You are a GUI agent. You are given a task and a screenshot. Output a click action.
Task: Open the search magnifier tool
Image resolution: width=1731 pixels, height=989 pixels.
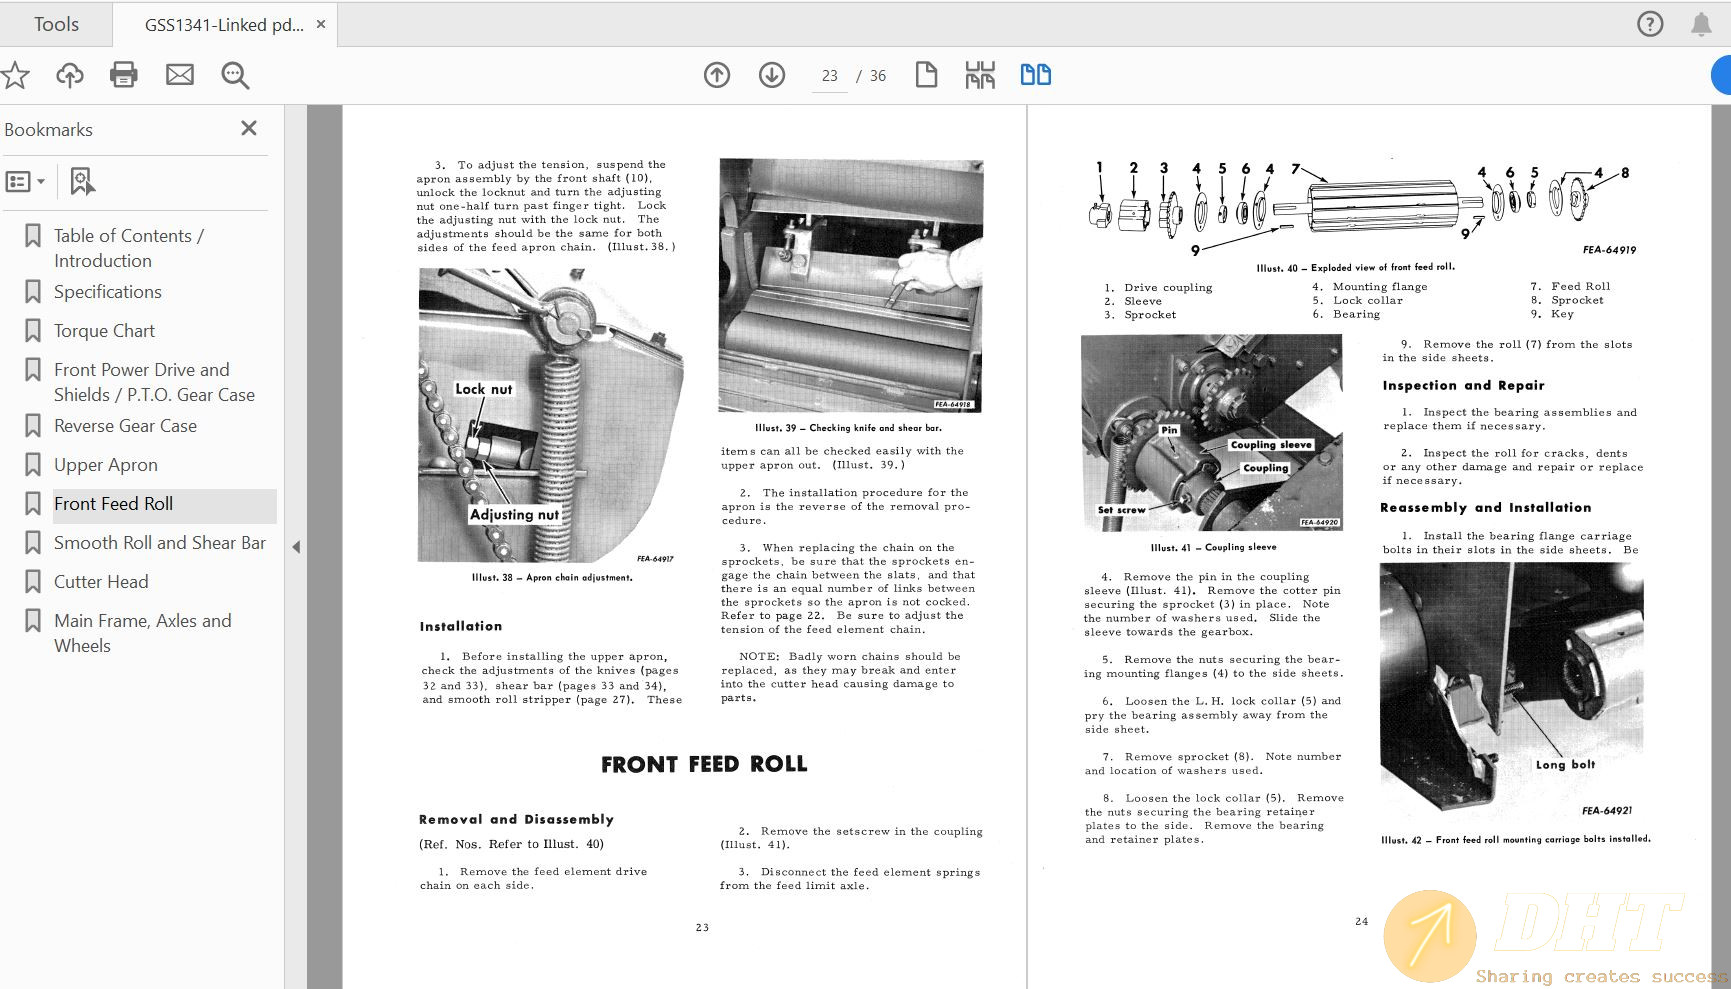click(x=235, y=75)
